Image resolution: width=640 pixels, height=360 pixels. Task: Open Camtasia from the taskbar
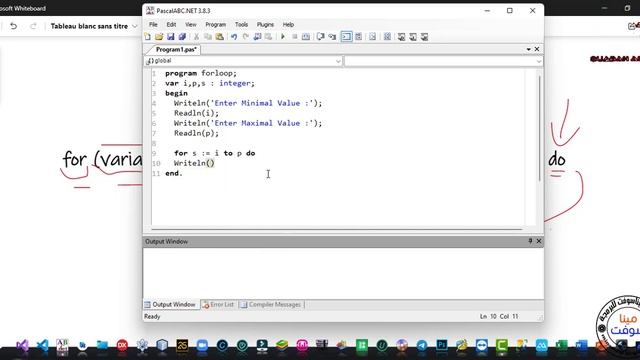(x=502, y=346)
